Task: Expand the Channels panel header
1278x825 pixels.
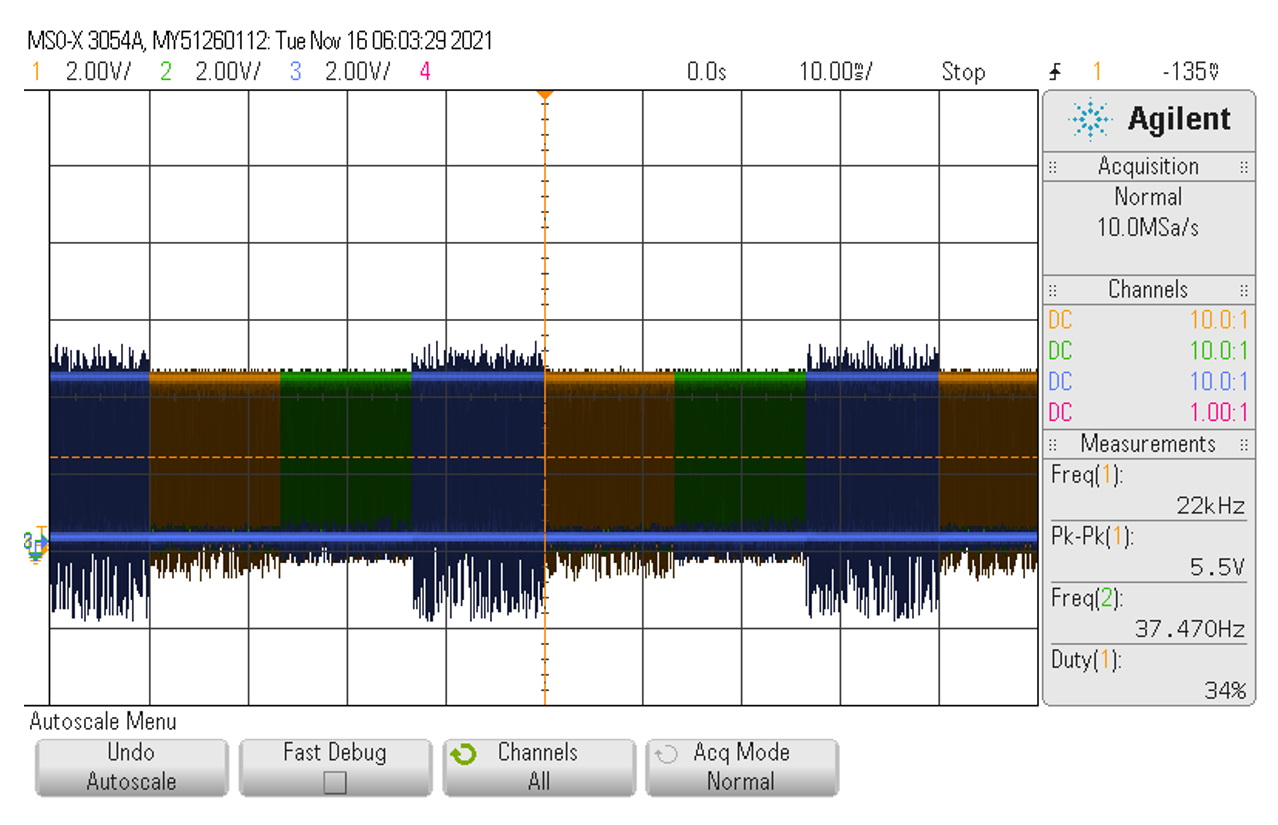Action: click(x=1147, y=290)
